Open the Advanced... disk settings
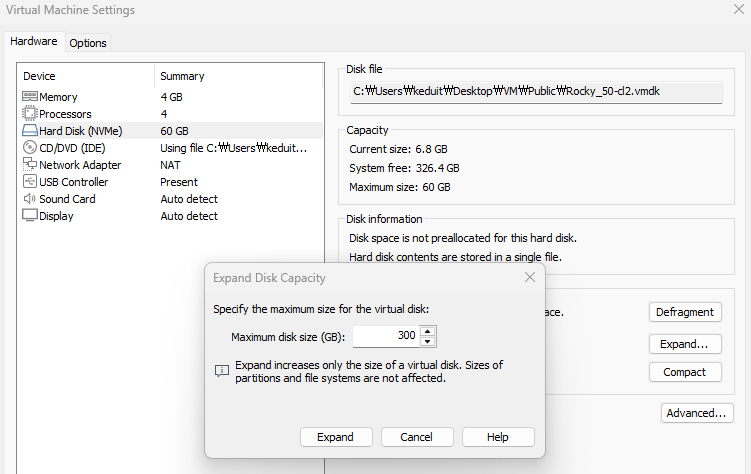Viewport: 751px width, 474px height. click(x=697, y=413)
